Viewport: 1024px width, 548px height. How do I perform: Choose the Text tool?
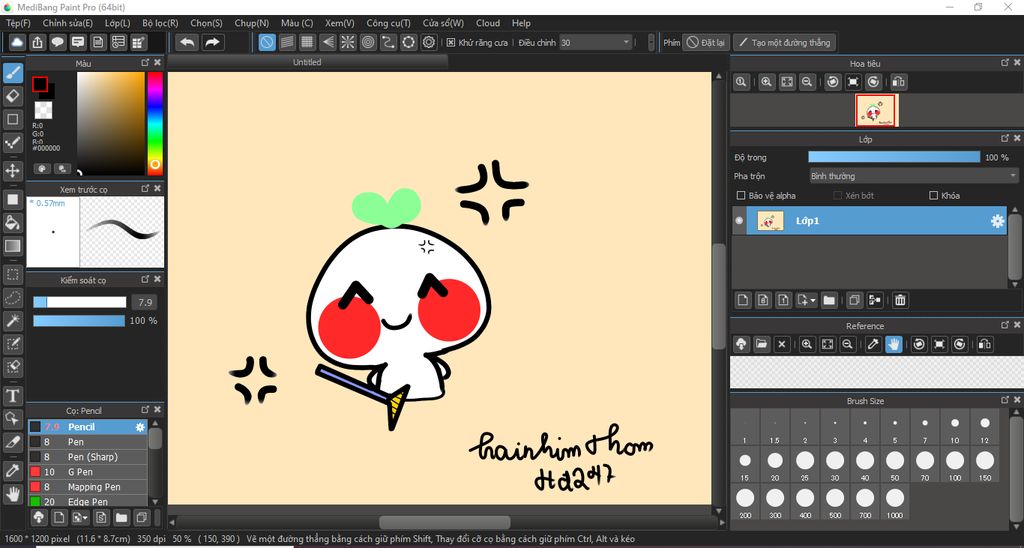[x=13, y=396]
